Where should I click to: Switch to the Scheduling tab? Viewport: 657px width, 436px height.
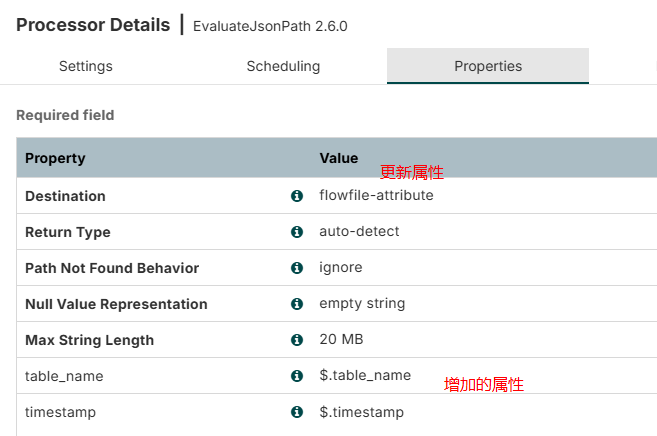(283, 66)
